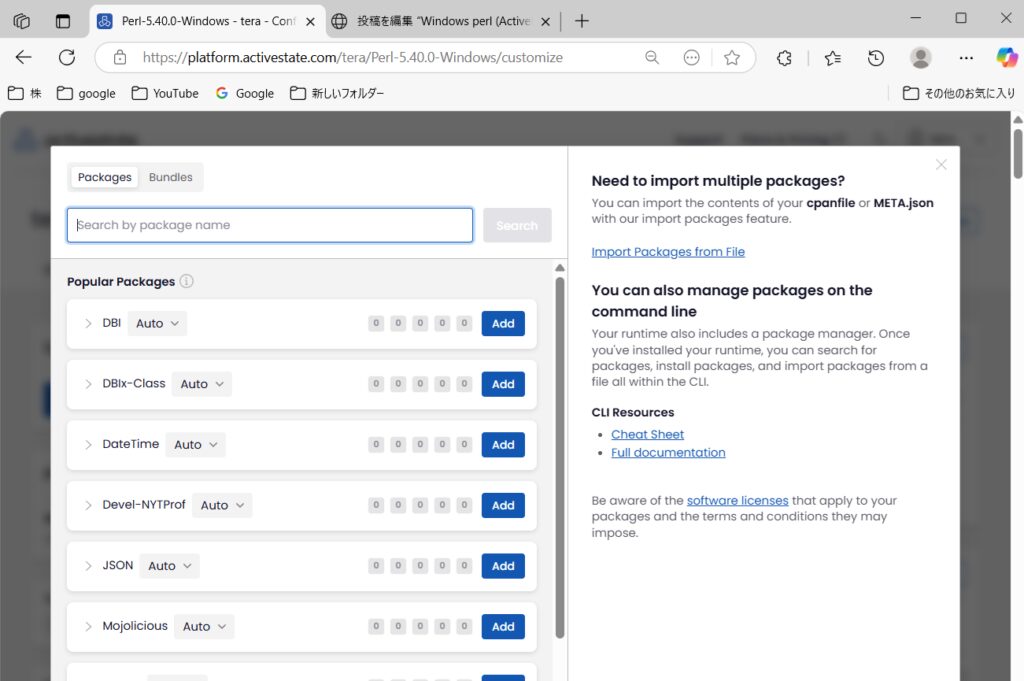Switch to the Bundles tab

coord(171,177)
